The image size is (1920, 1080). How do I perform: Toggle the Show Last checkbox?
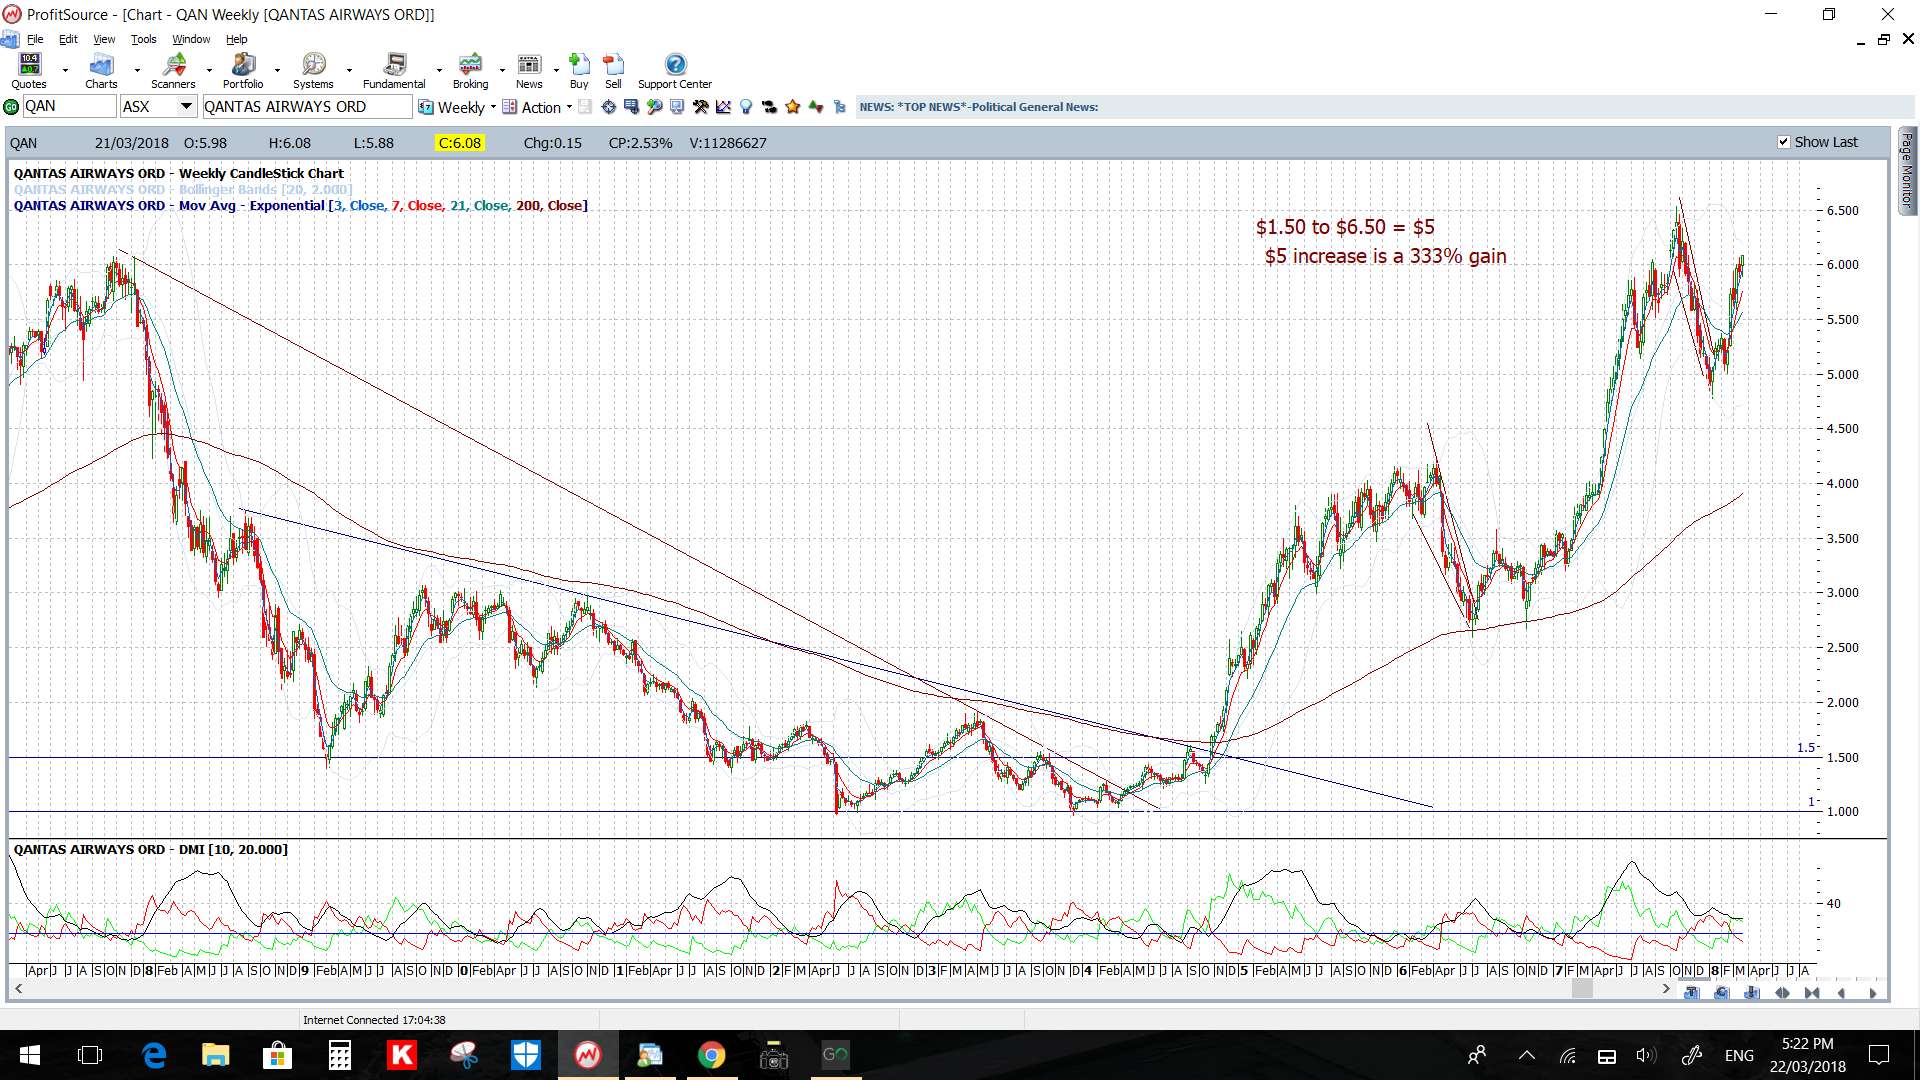[x=1784, y=142]
